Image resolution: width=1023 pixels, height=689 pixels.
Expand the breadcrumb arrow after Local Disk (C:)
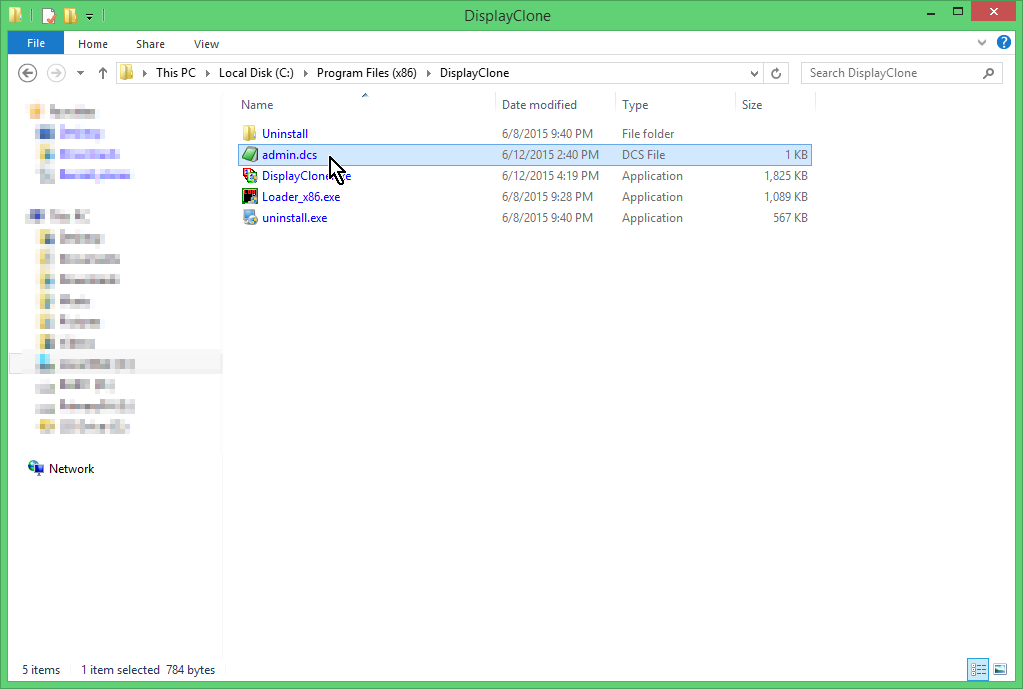(x=305, y=73)
